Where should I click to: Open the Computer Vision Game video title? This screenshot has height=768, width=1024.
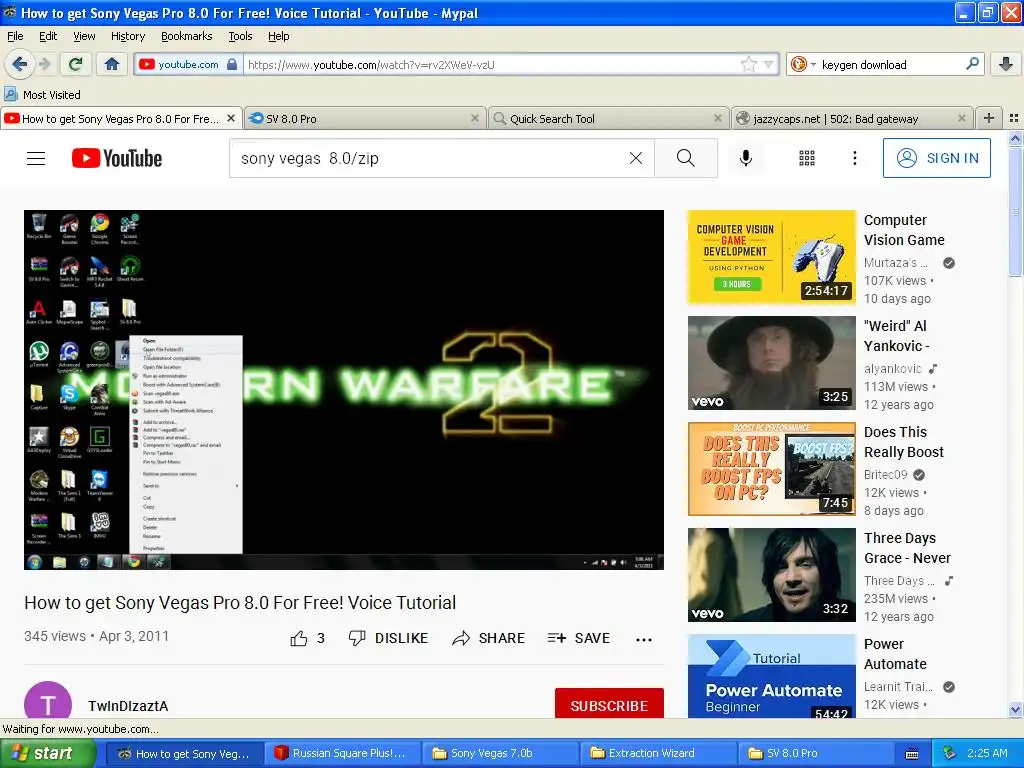pos(904,230)
